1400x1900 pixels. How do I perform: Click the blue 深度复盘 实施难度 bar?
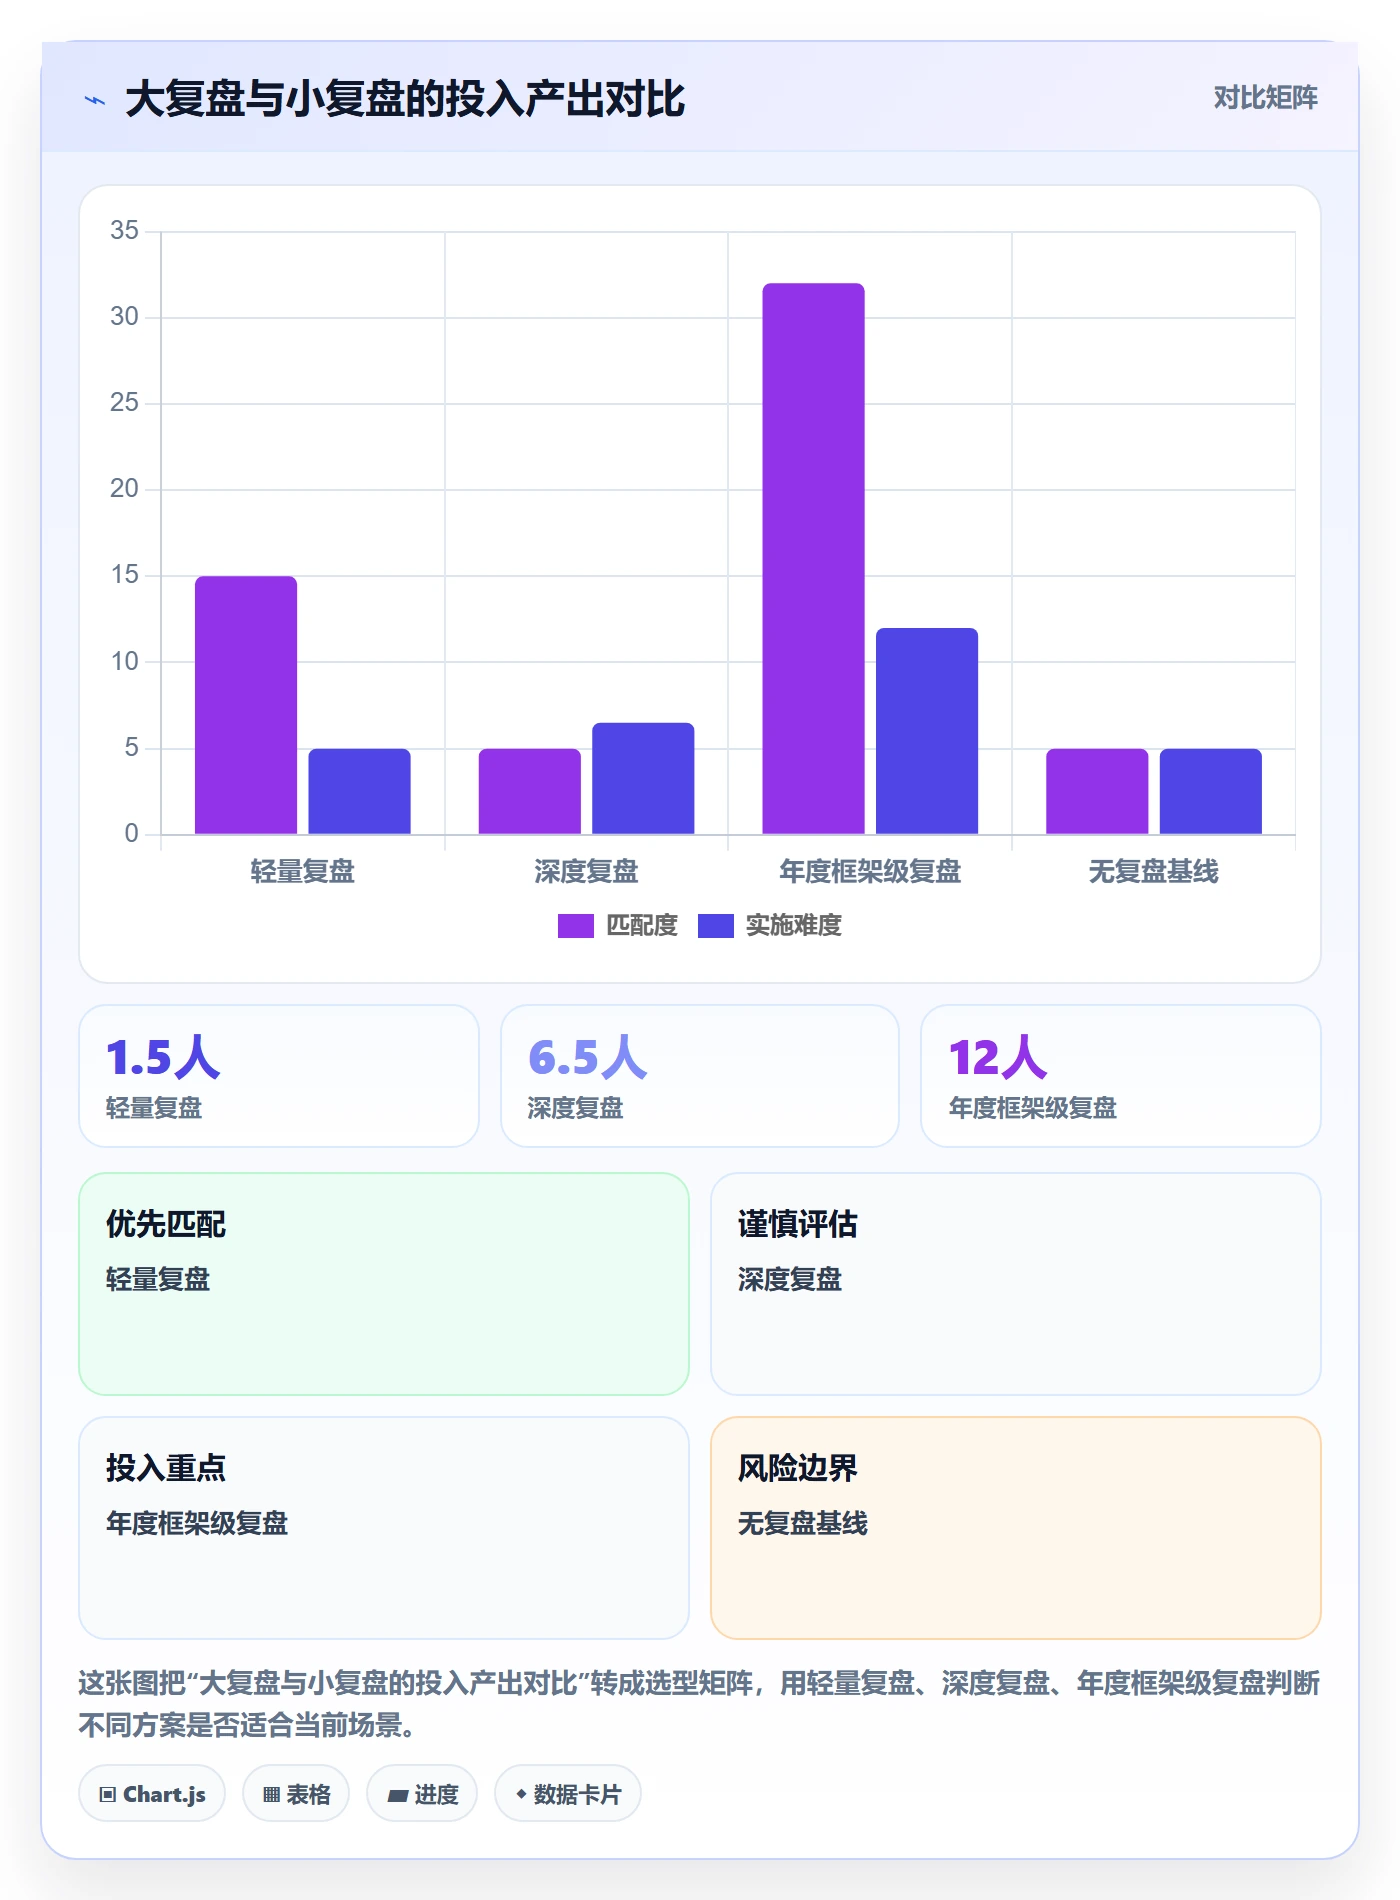pyautogui.click(x=643, y=778)
